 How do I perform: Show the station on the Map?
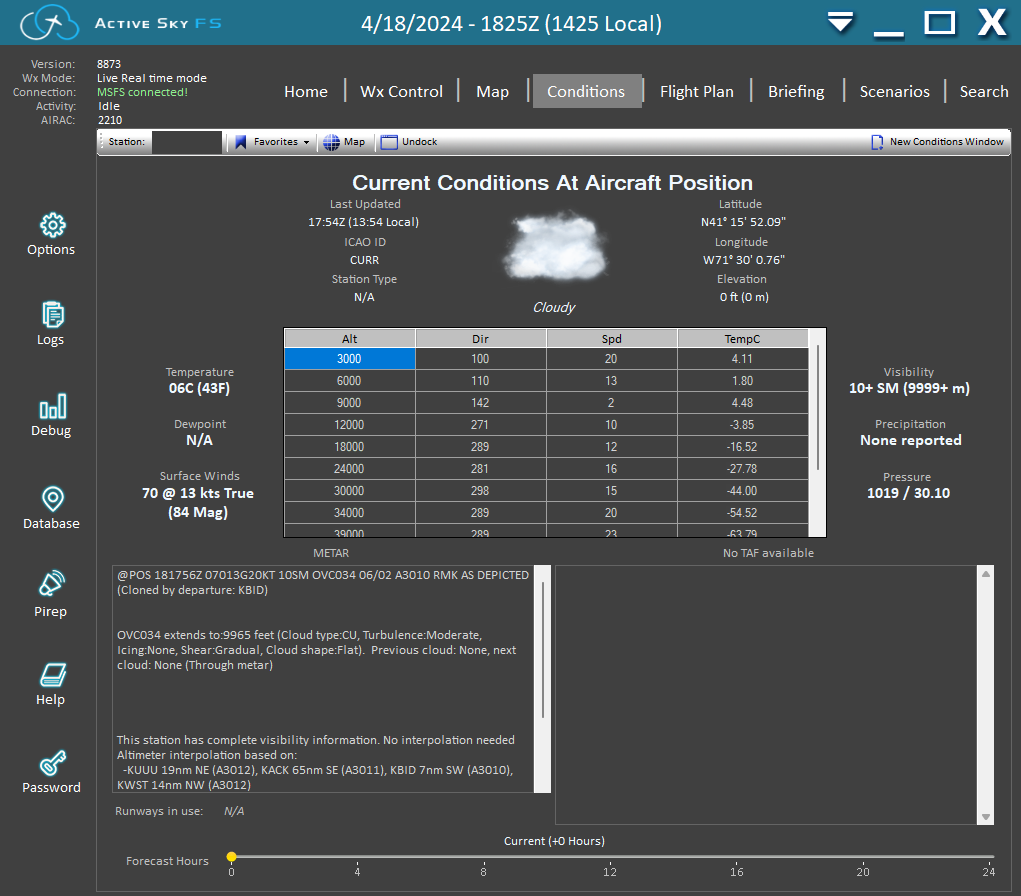pyautogui.click(x=344, y=141)
